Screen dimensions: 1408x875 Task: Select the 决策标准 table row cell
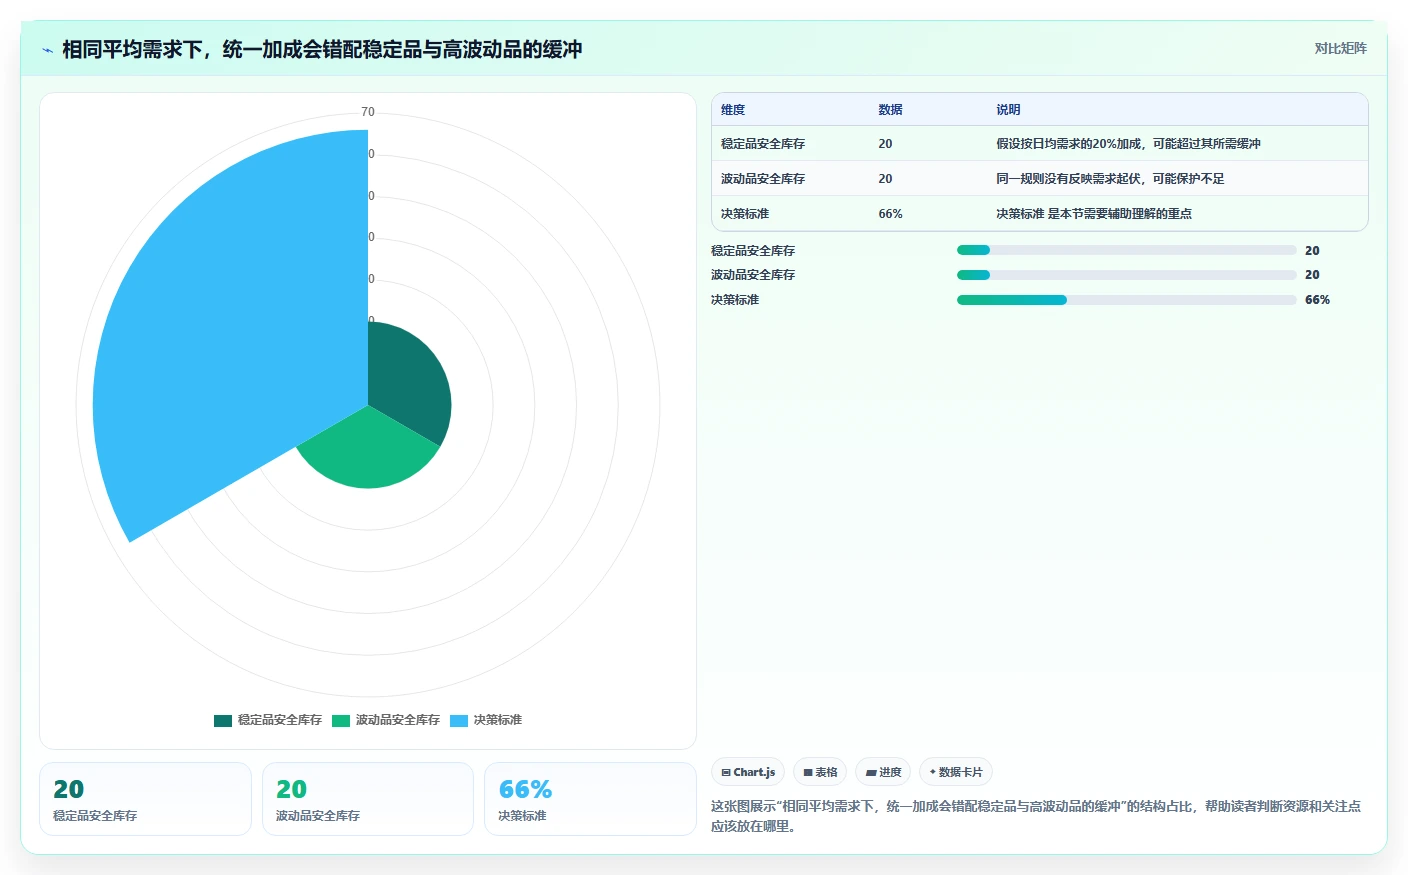pyautogui.click(x=745, y=214)
